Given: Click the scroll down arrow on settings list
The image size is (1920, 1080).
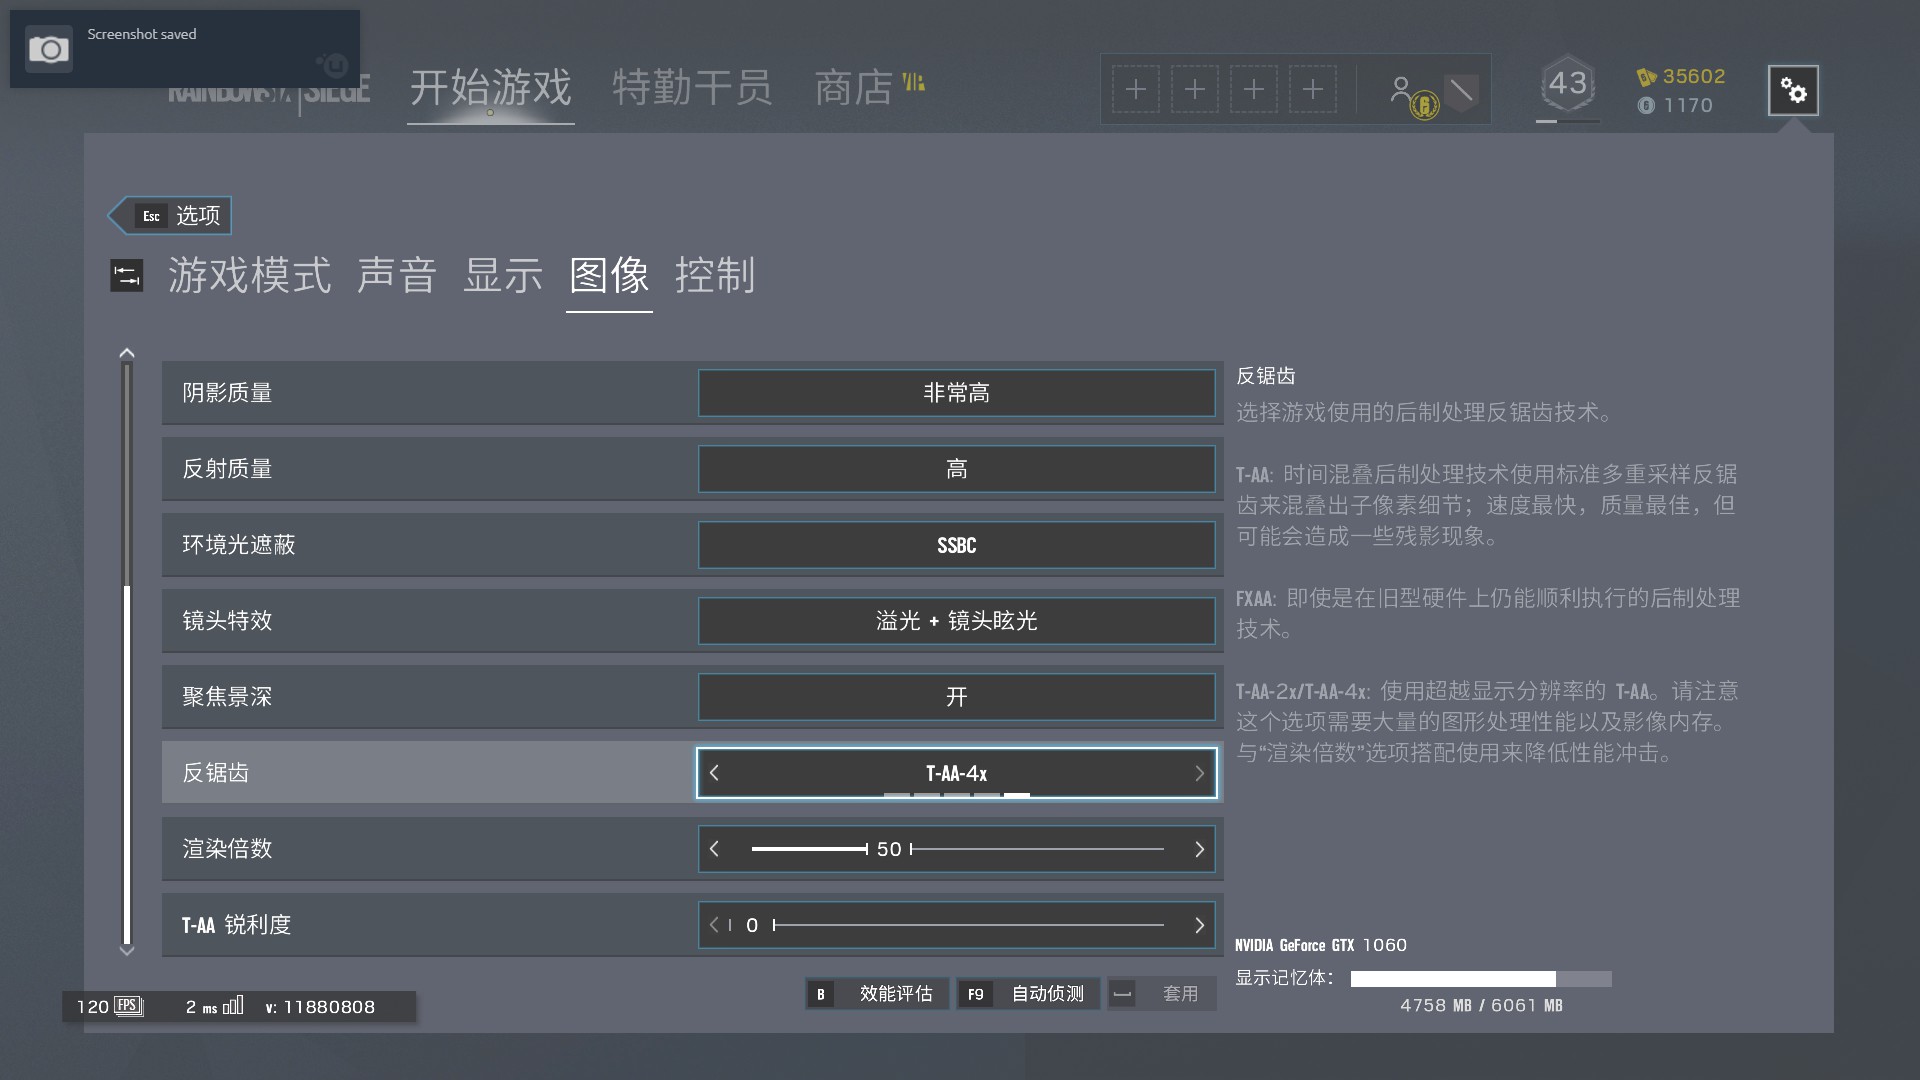Looking at the screenshot, I should pos(127,950).
